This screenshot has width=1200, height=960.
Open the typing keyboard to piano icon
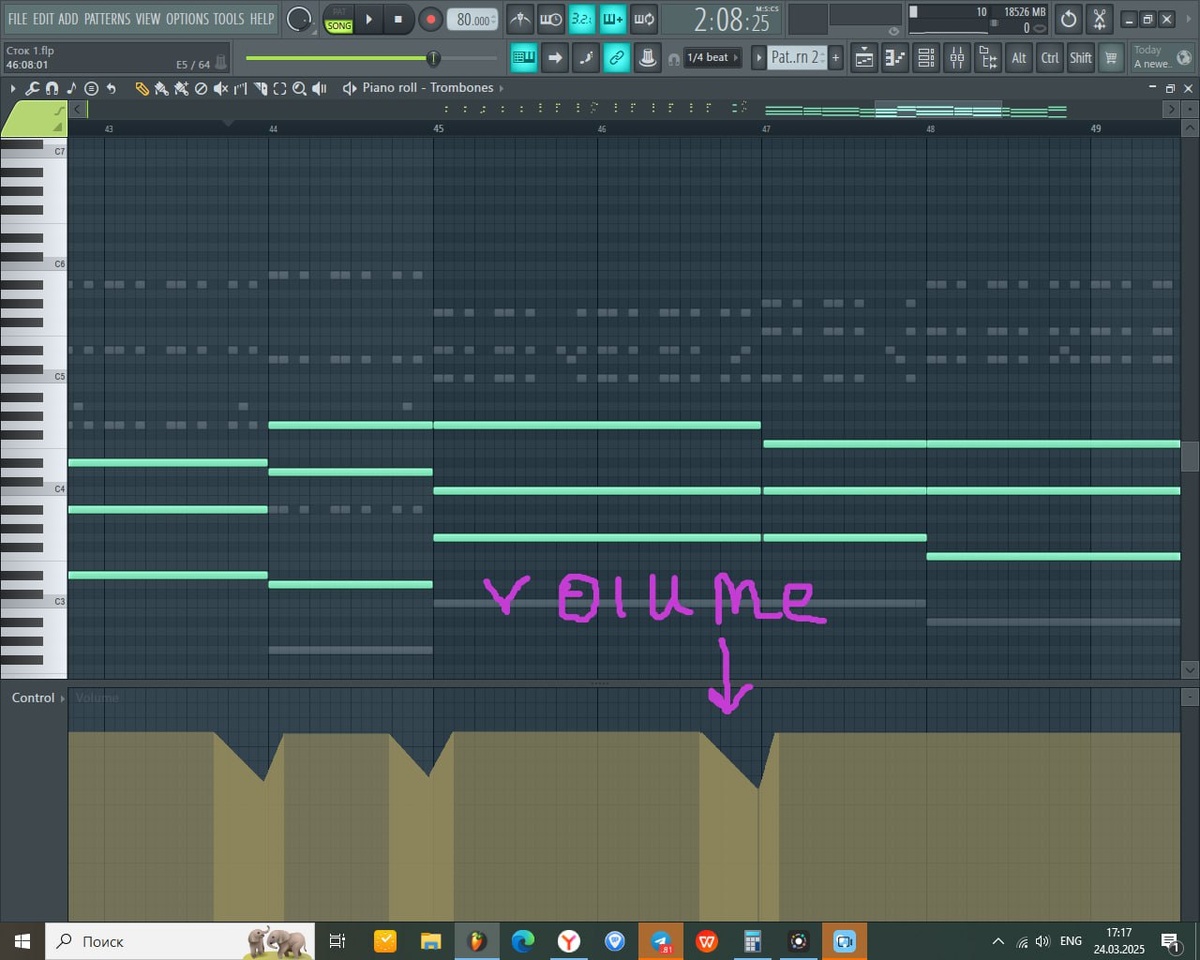[x=524, y=58]
